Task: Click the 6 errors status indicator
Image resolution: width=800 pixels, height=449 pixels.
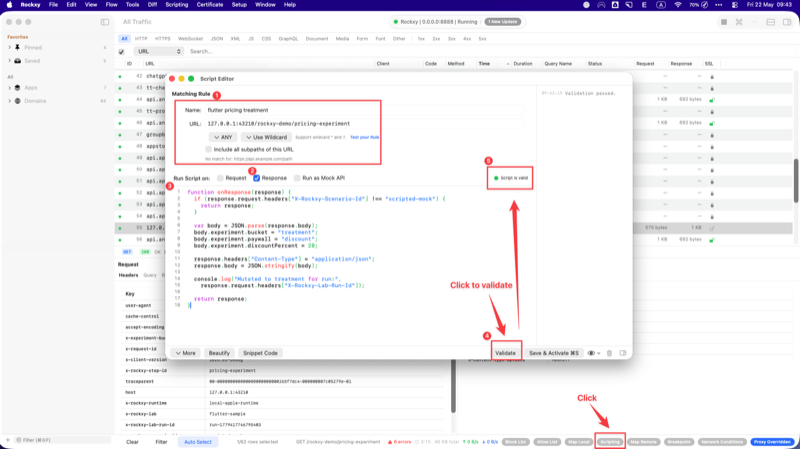Action: tap(399, 442)
